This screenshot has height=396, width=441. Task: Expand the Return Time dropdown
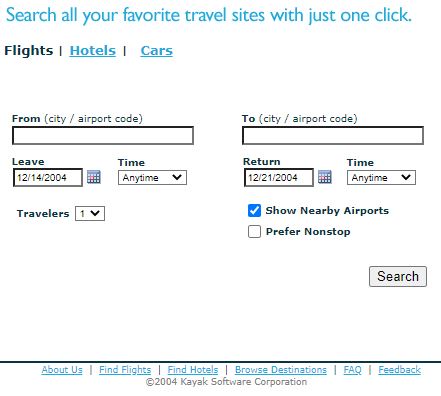click(x=381, y=178)
